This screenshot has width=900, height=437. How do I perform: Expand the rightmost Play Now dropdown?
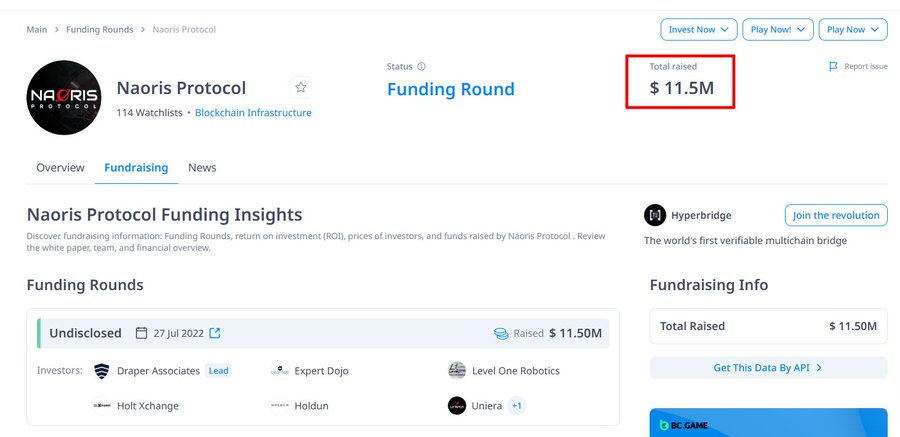[853, 30]
